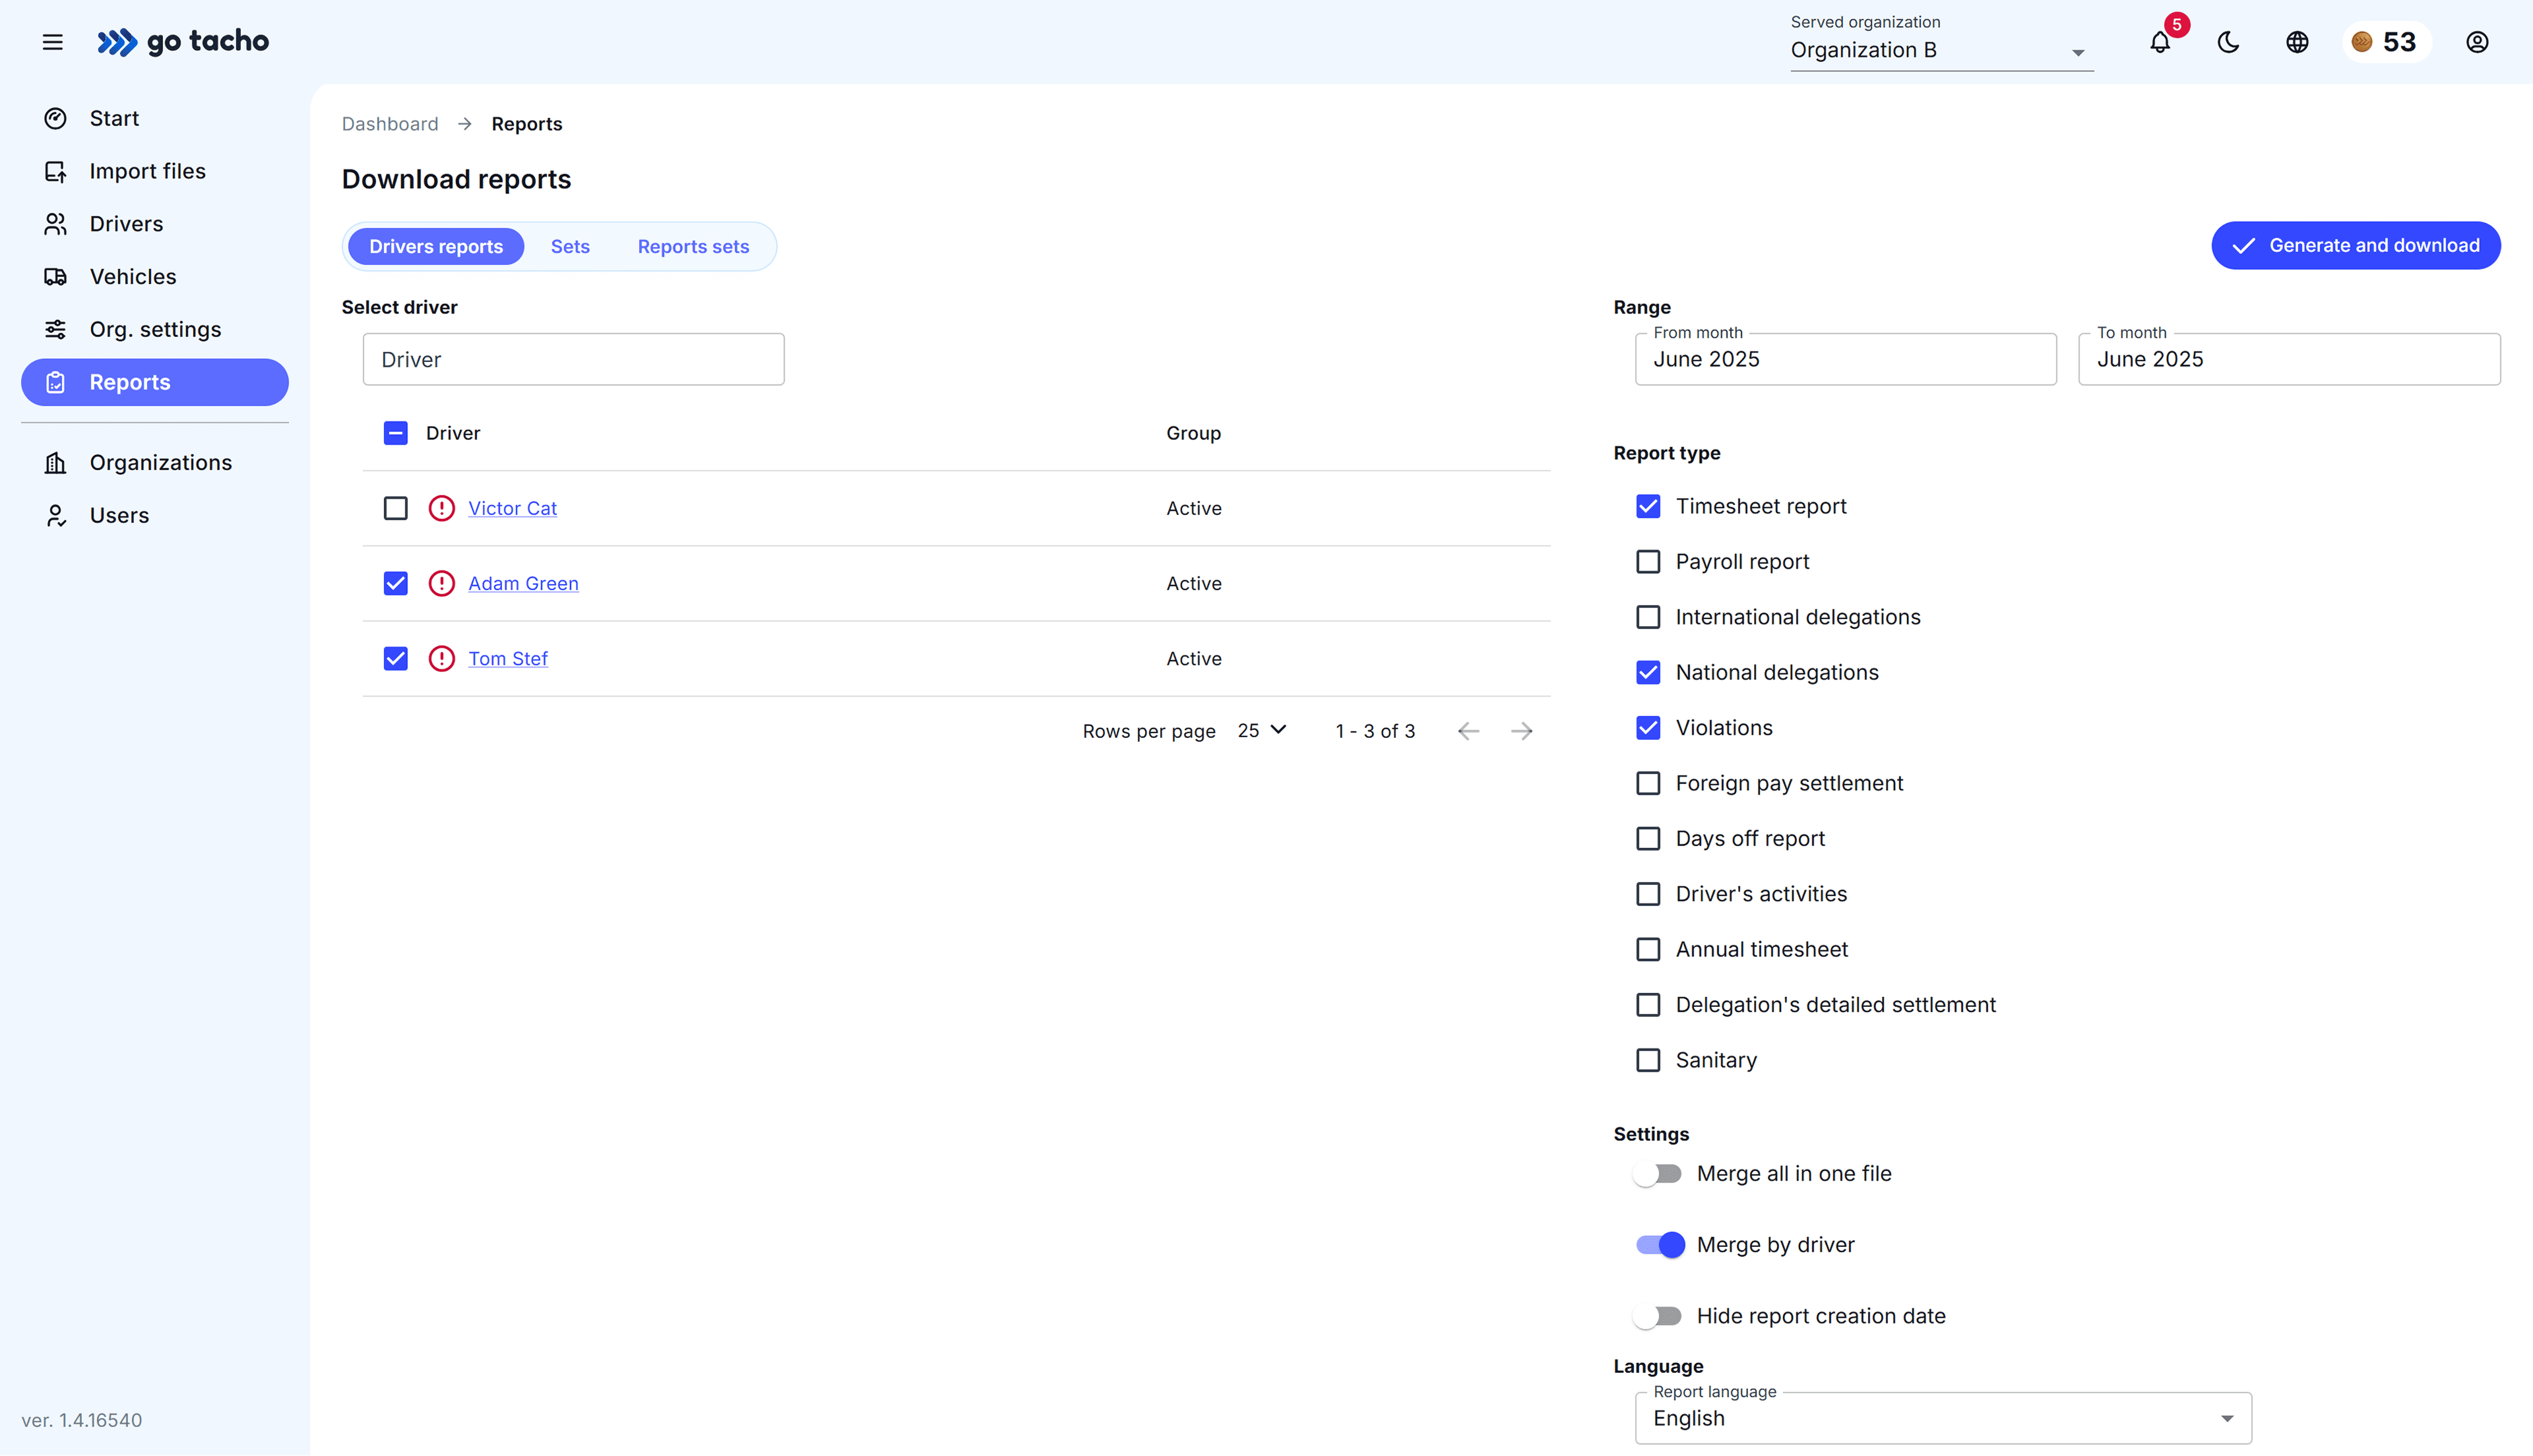Image resolution: width=2533 pixels, height=1456 pixels.
Task: Open the Drivers section in the sidebar
Action: click(x=126, y=223)
